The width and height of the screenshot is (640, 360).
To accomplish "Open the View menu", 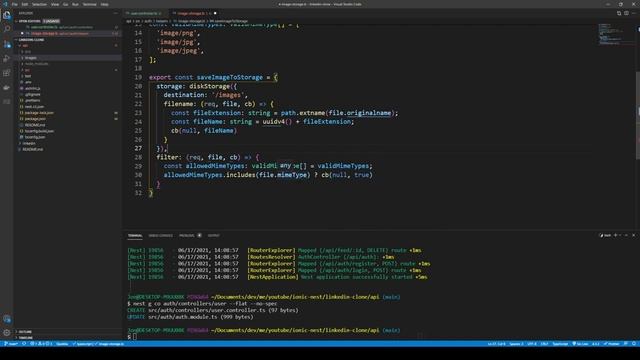I will [55, 4].
